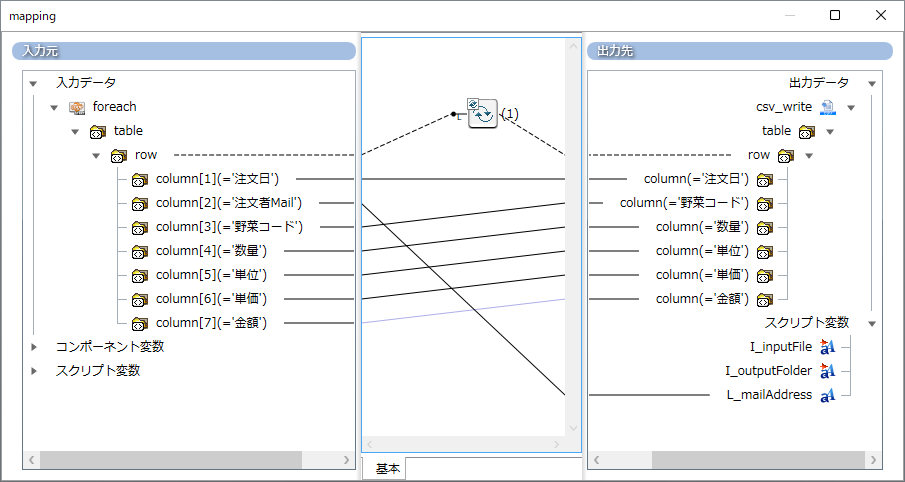The height and width of the screenshot is (482, 905).
Task: Click the column[7] 金額 icon
Action: [140, 323]
